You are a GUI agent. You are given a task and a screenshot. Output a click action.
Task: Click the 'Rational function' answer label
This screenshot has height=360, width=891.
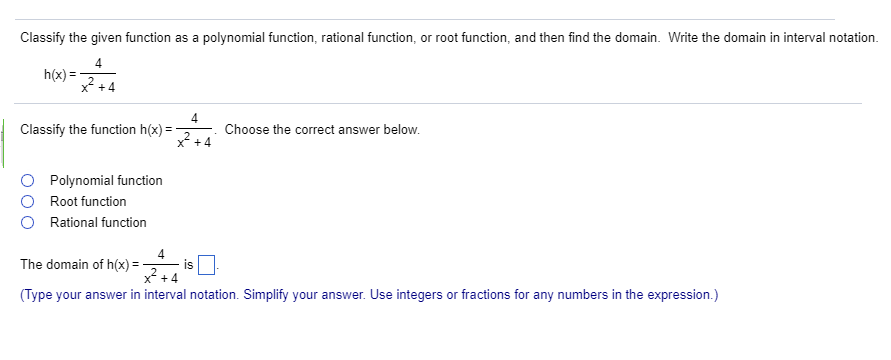pyautogui.click(x=98, y=223)
